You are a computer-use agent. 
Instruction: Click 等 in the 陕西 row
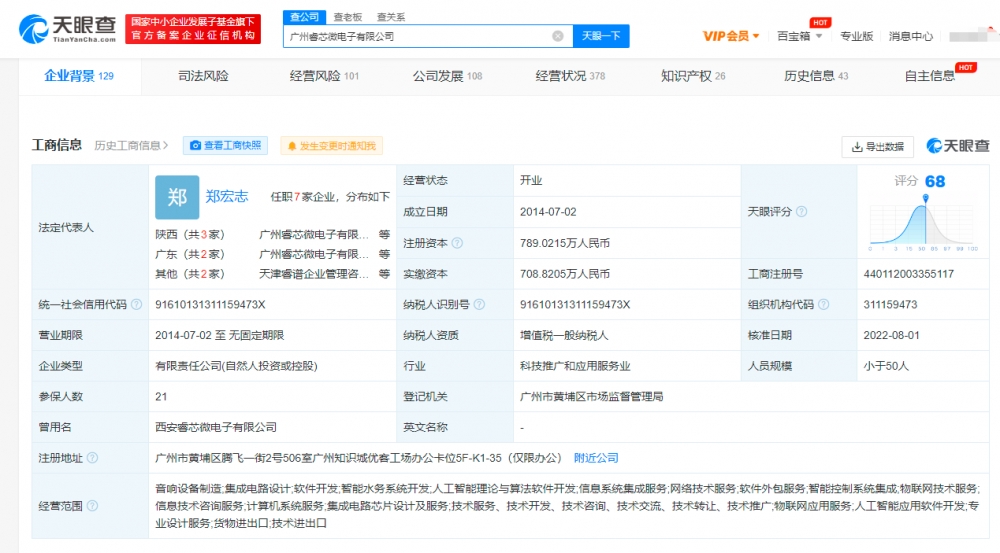tap(384, 235)
